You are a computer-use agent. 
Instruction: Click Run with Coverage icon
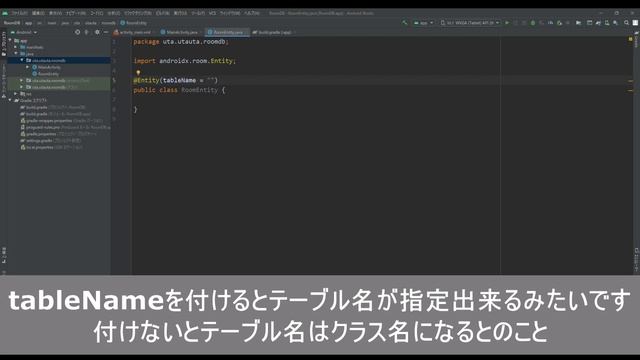point(542,23)
